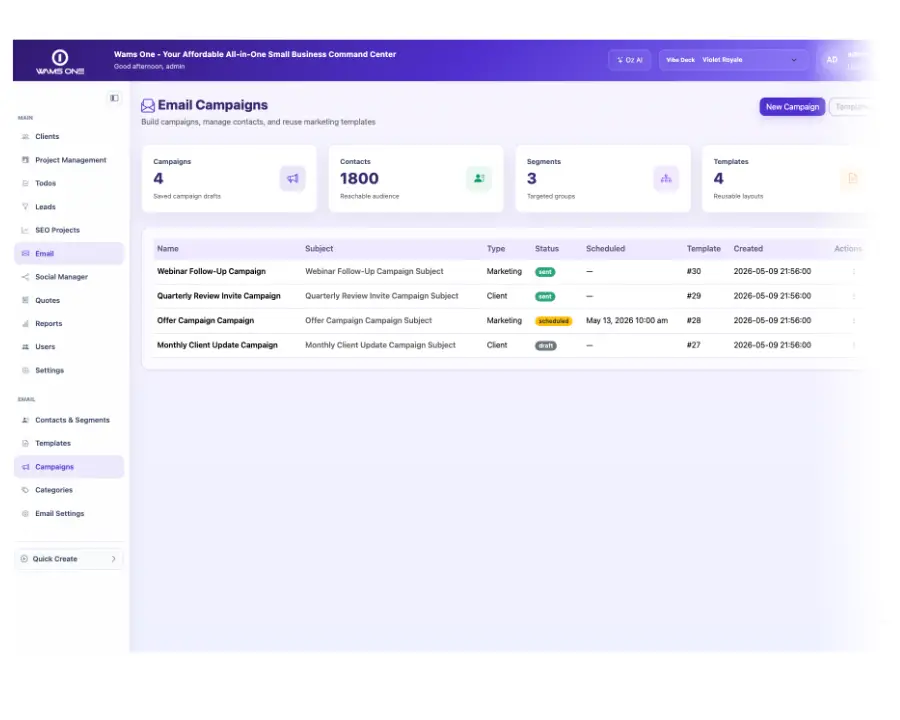Click the AD user avatar
Viewport: 900px width, 720px height.
832,60
